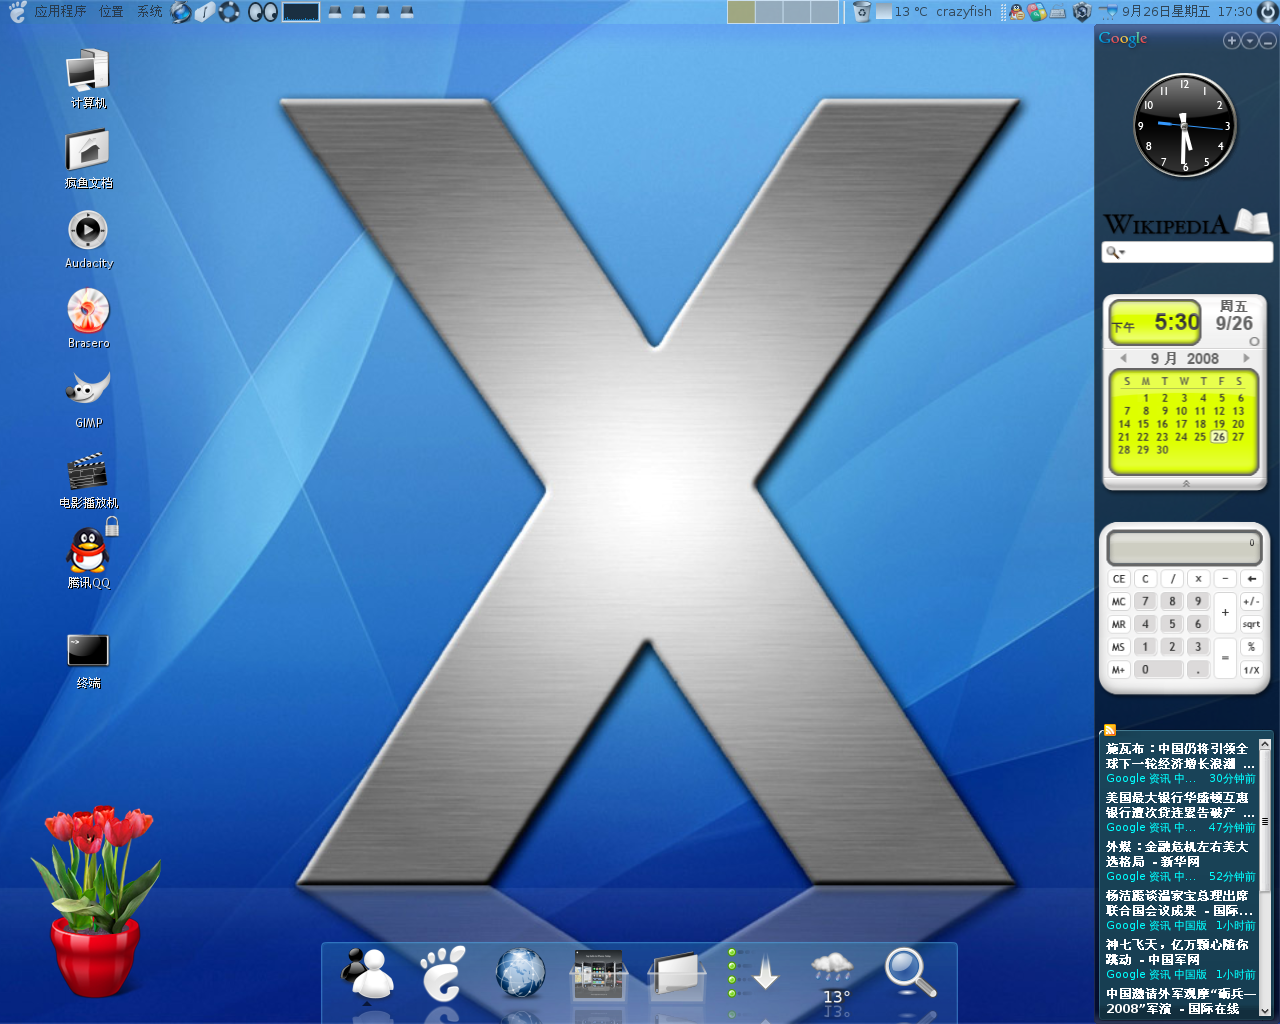1280x1024 pixels.
Task: Click the plus add gadgets button in the sidebar
Action: pyautogui.click(x=1231, y=40)
